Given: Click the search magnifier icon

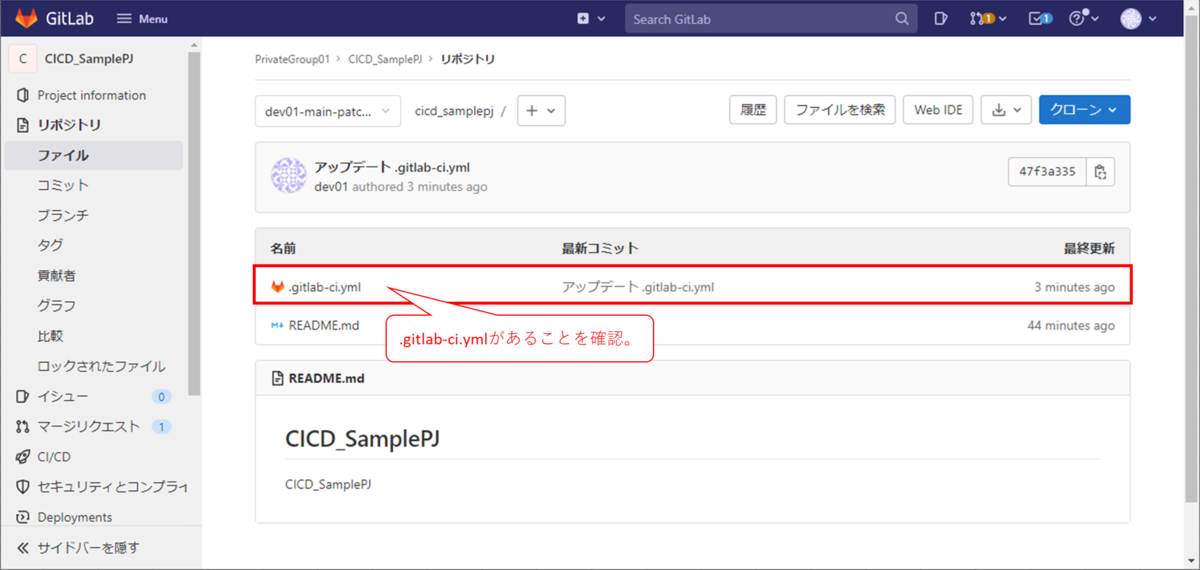Looking at the screenshot, I should coord(901,19).
